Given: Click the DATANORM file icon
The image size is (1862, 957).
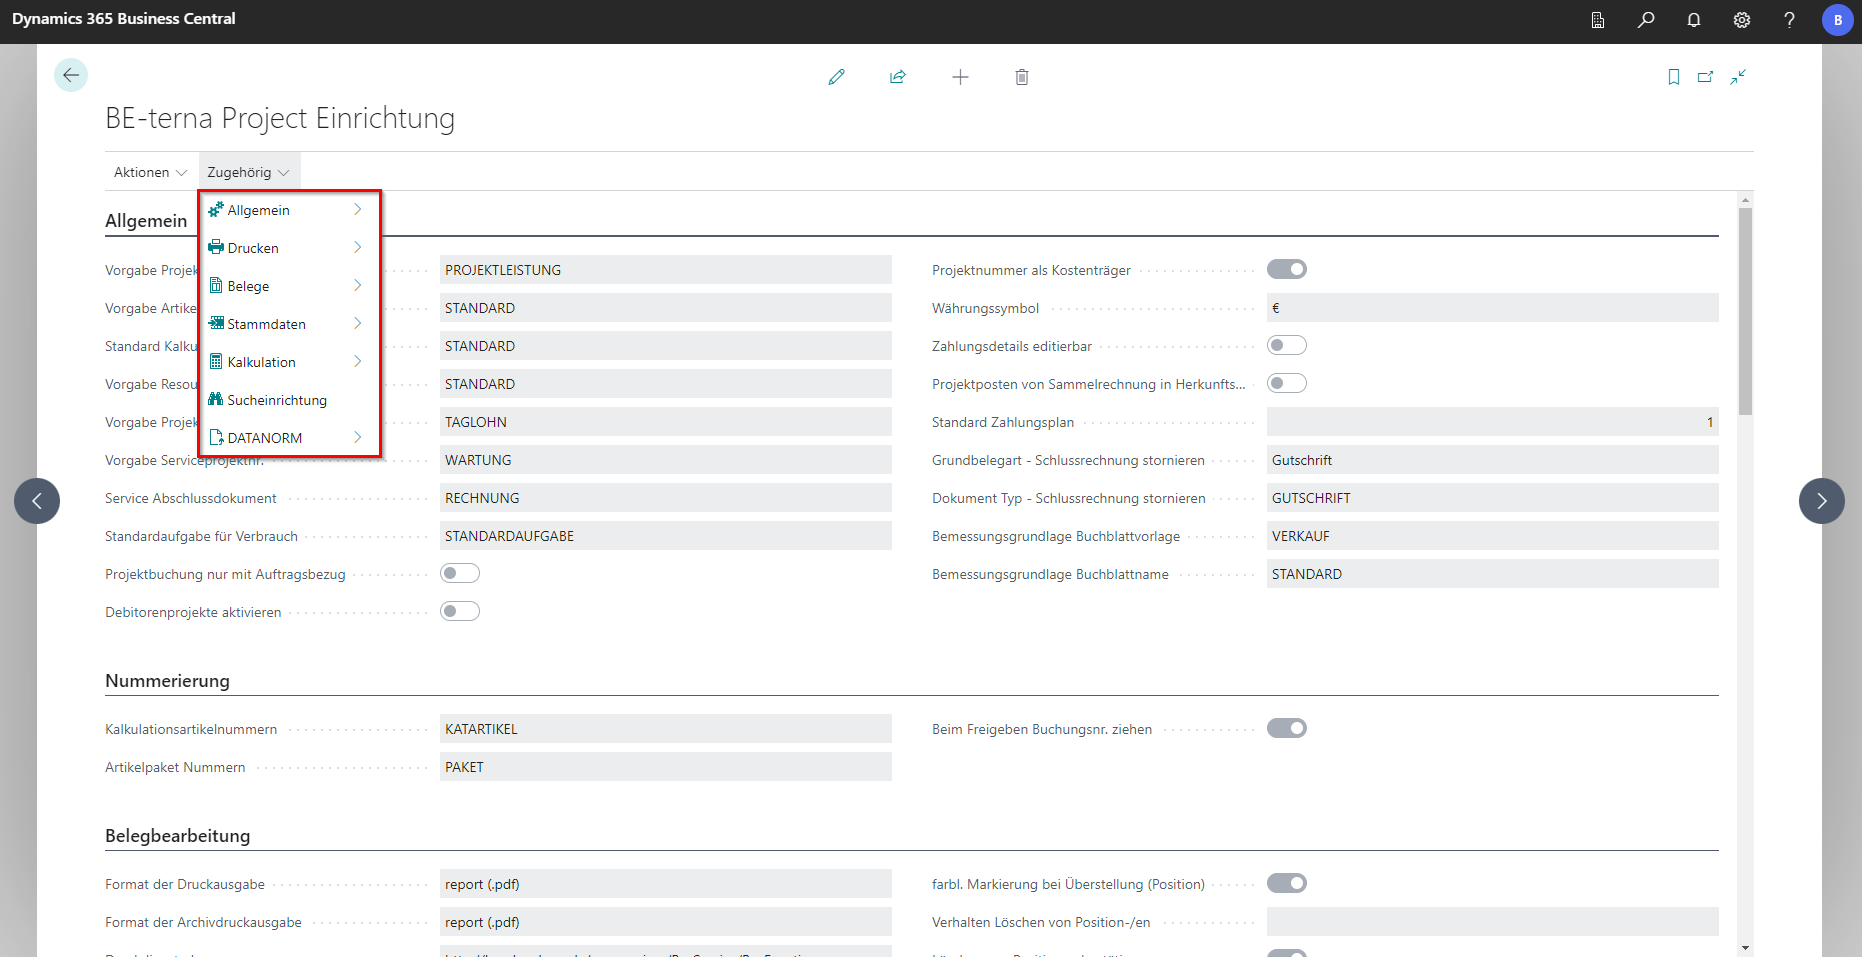Looking at the screenshot, I should coord(216,437).
